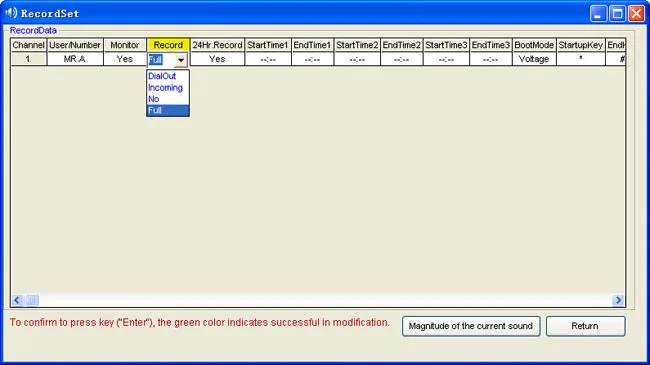Viewport: 650px width, 365px height.
Task: Click the left arrow of horizontal scrollbar
Action: coord(17,300)
